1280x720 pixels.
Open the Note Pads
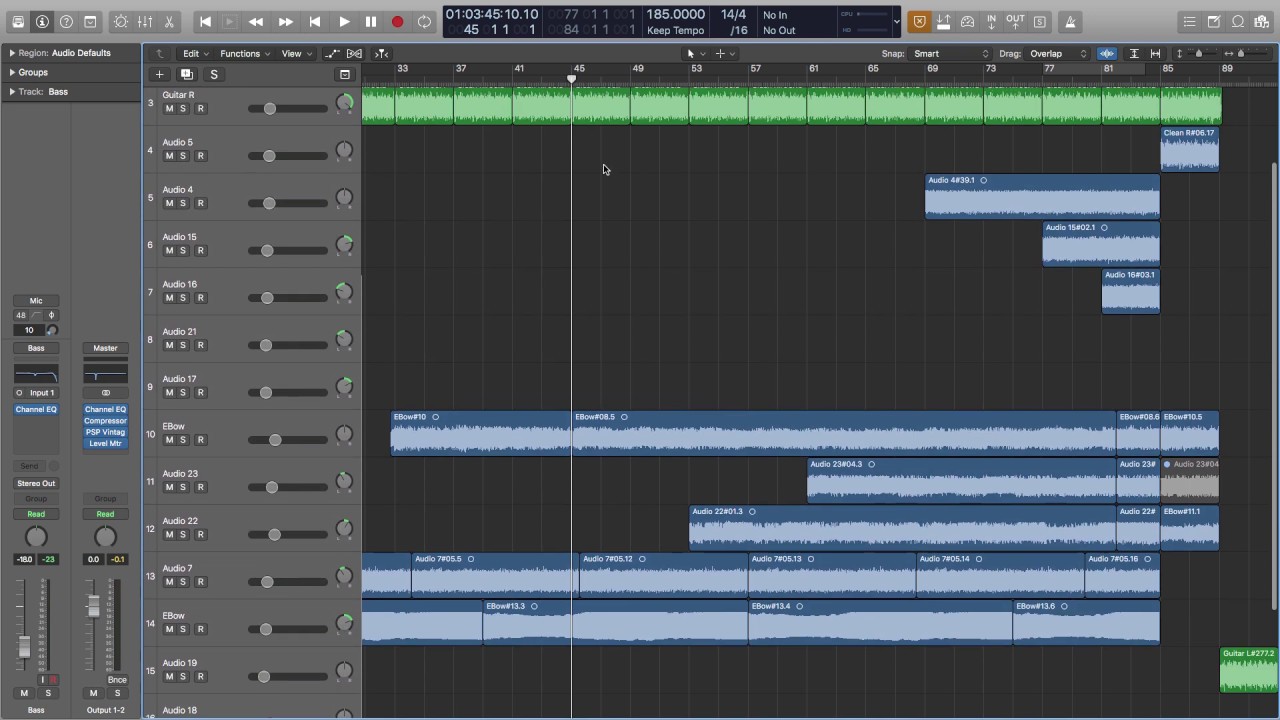coord(1214,22)
